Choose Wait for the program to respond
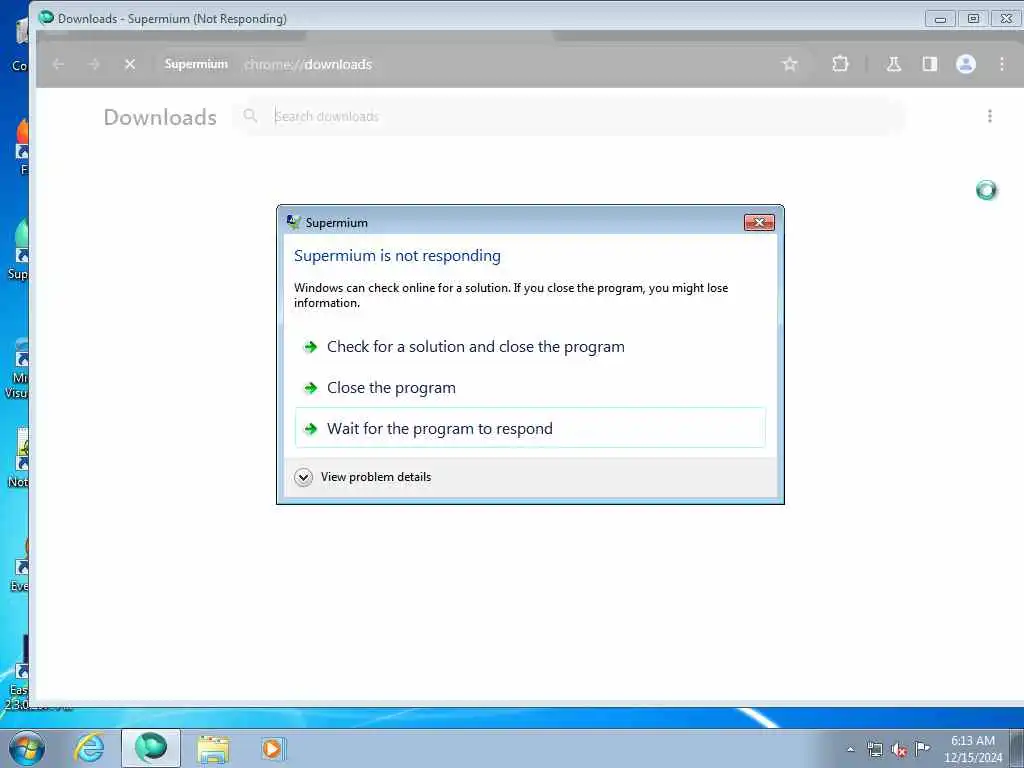 pyautogui.click(x=530, y=428)
